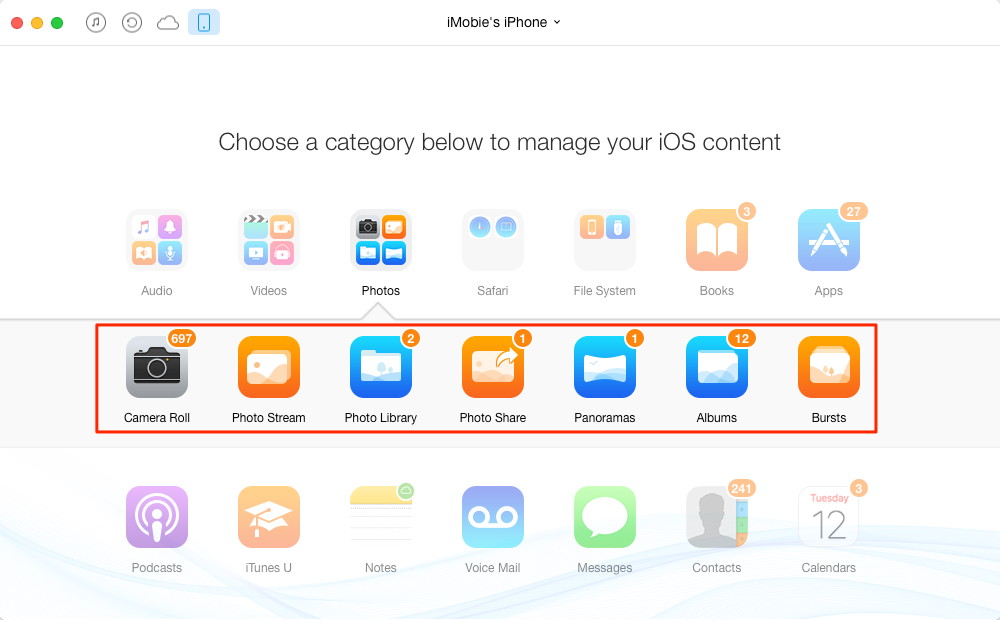The height and width of the screenshot is (620, 1000).
Task: Switch to iTunes library toolbar tab
Action: (96, 23)
